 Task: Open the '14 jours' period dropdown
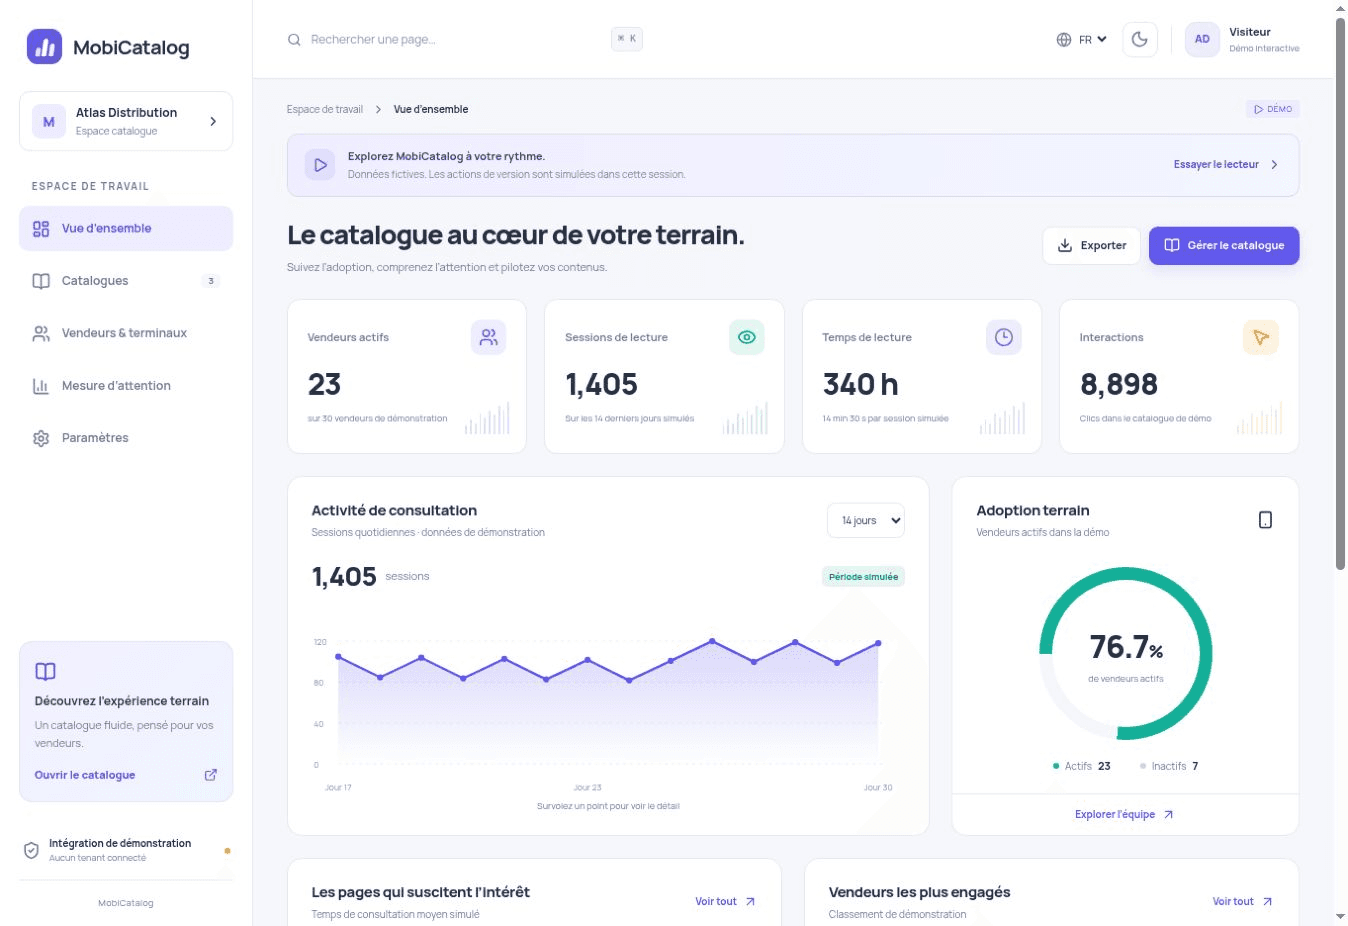pos(866,520)
